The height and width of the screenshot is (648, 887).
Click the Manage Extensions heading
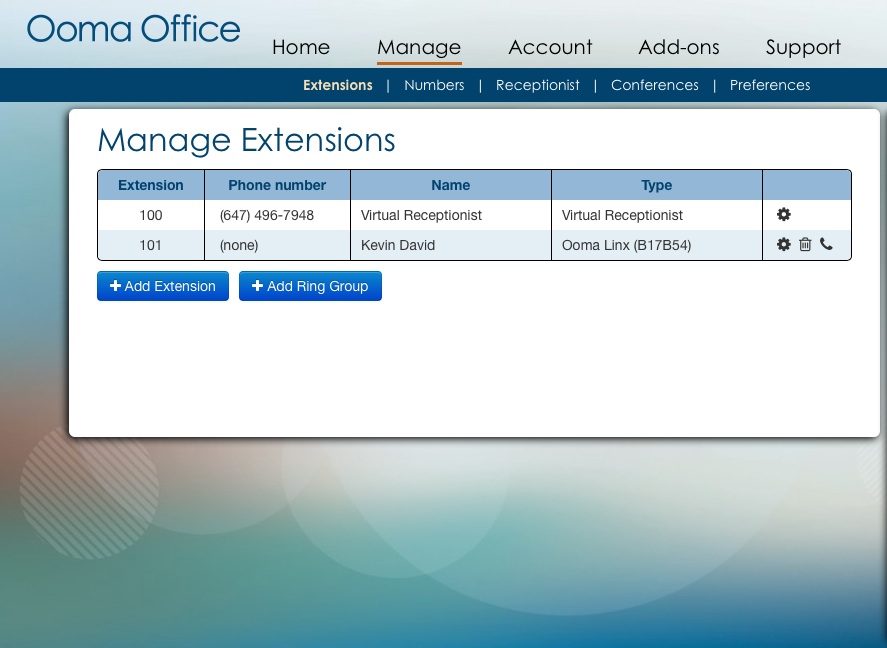247,140
